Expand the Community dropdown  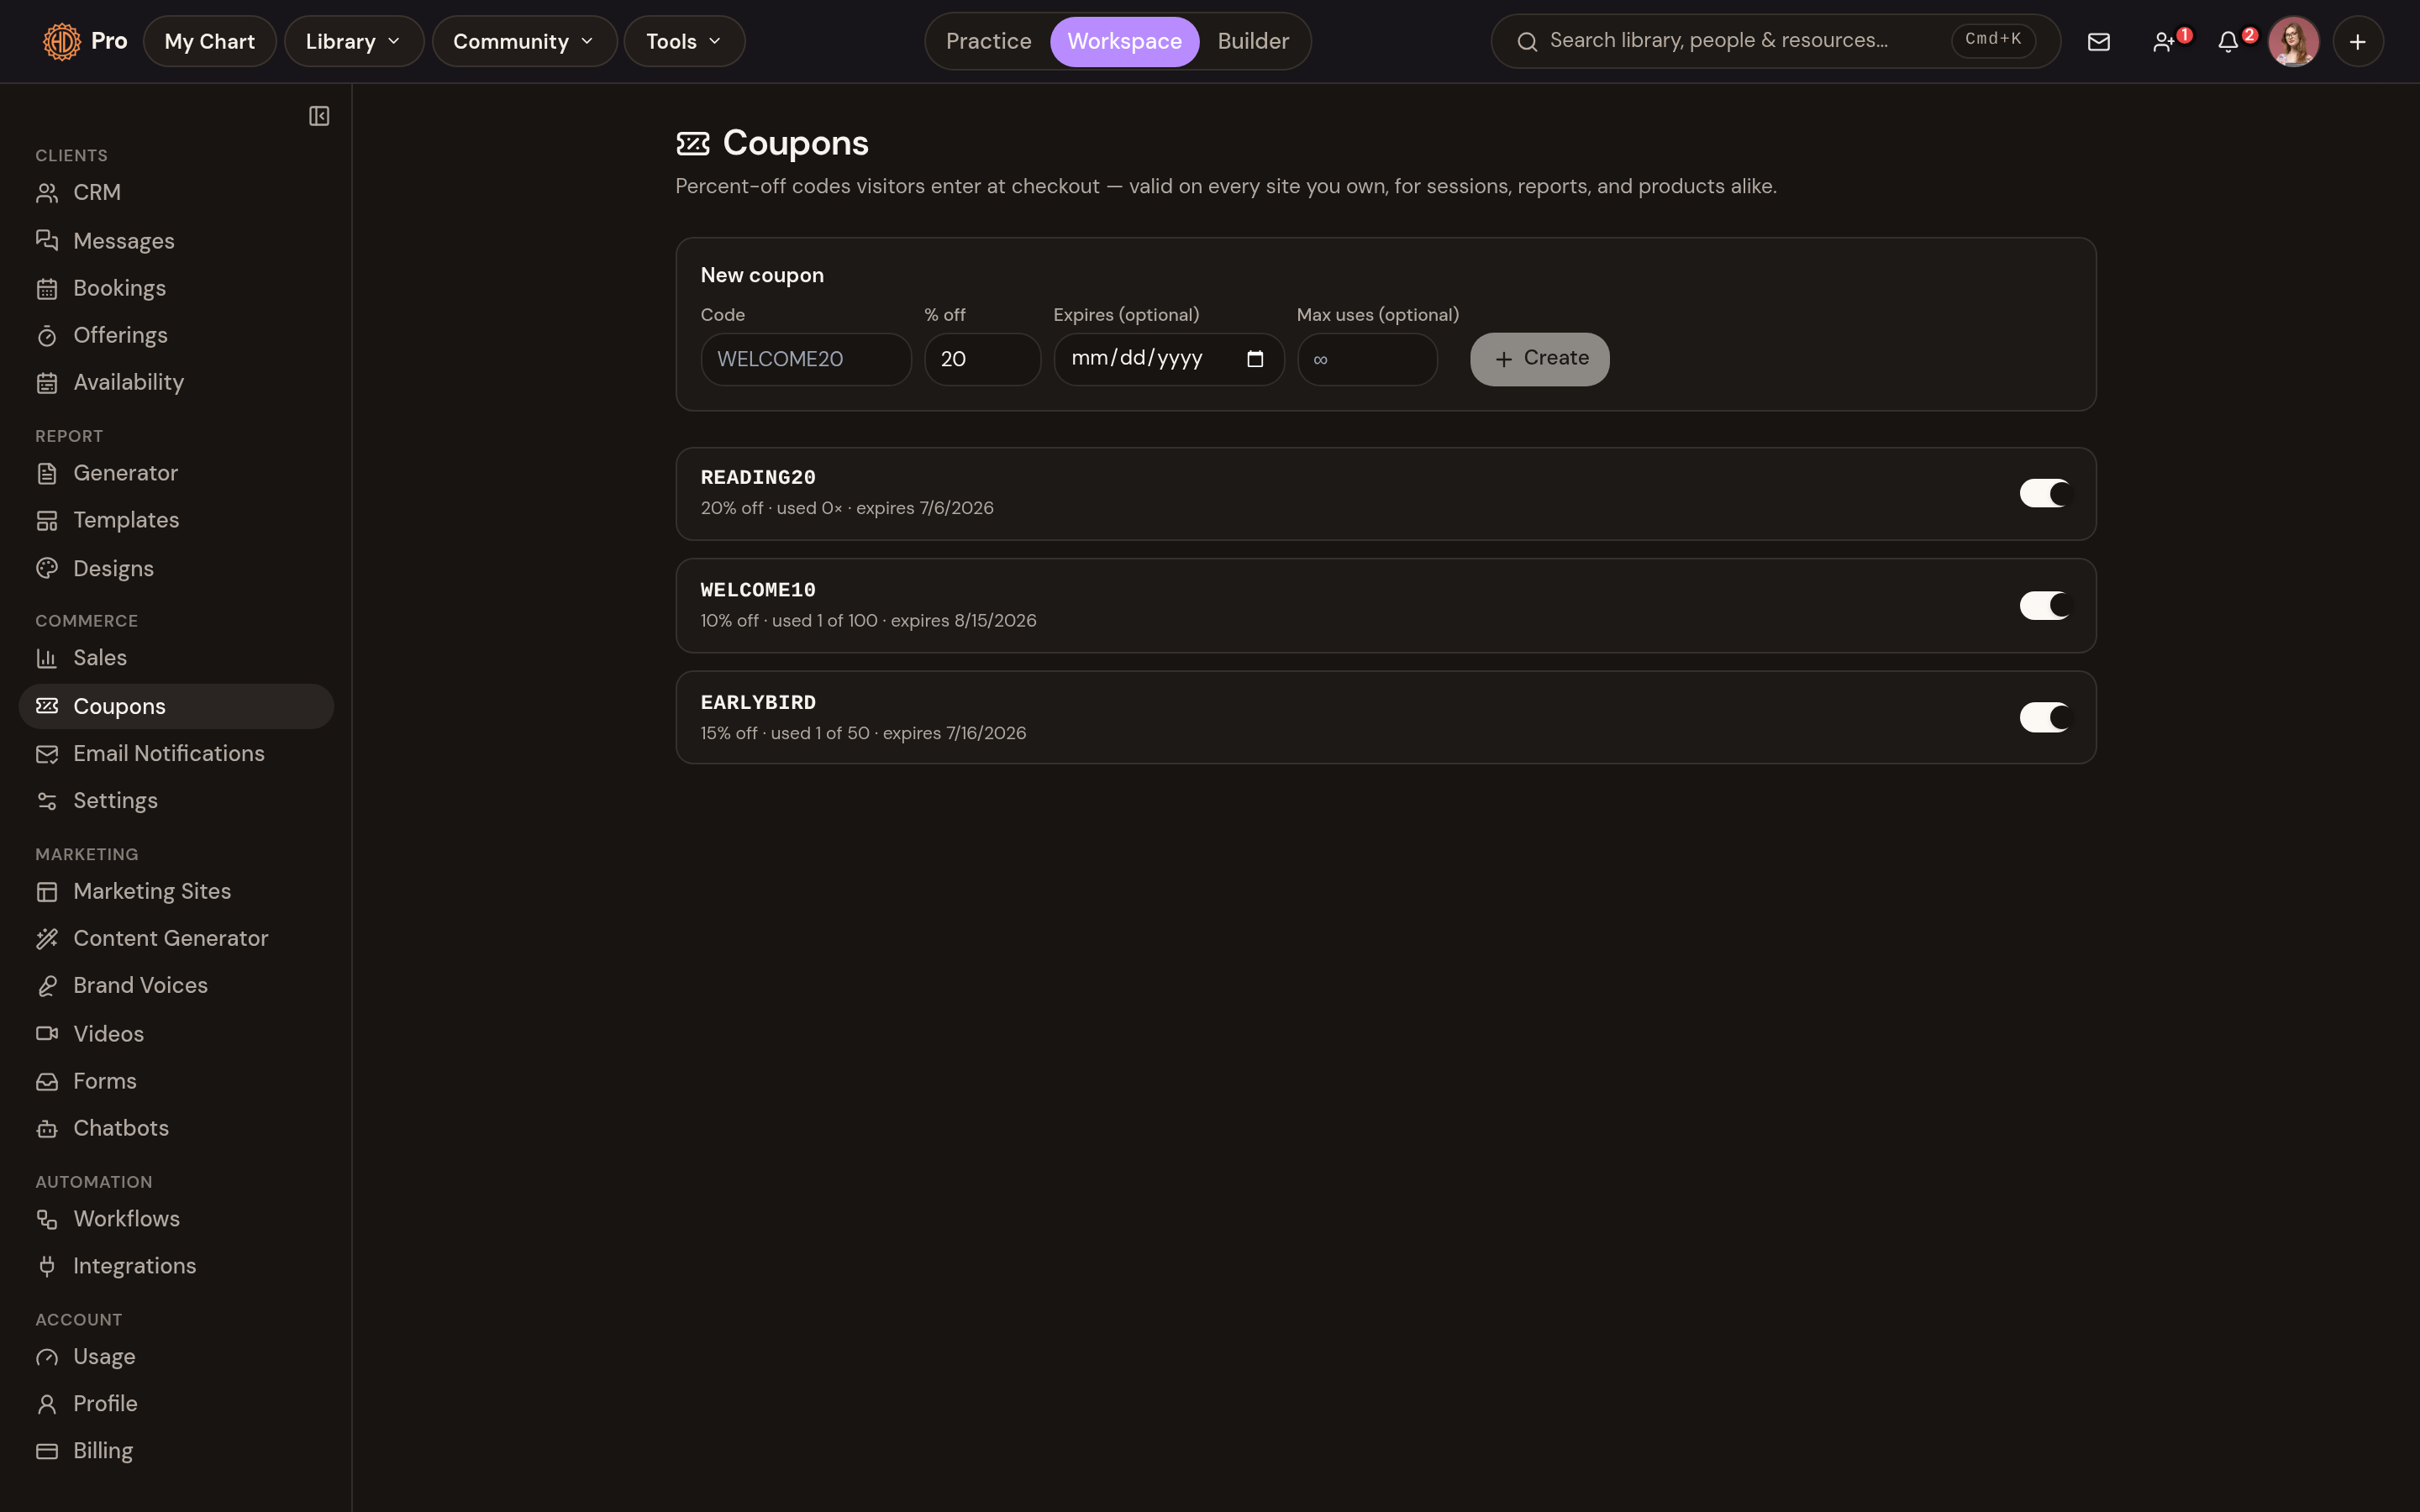click(524, 42)
